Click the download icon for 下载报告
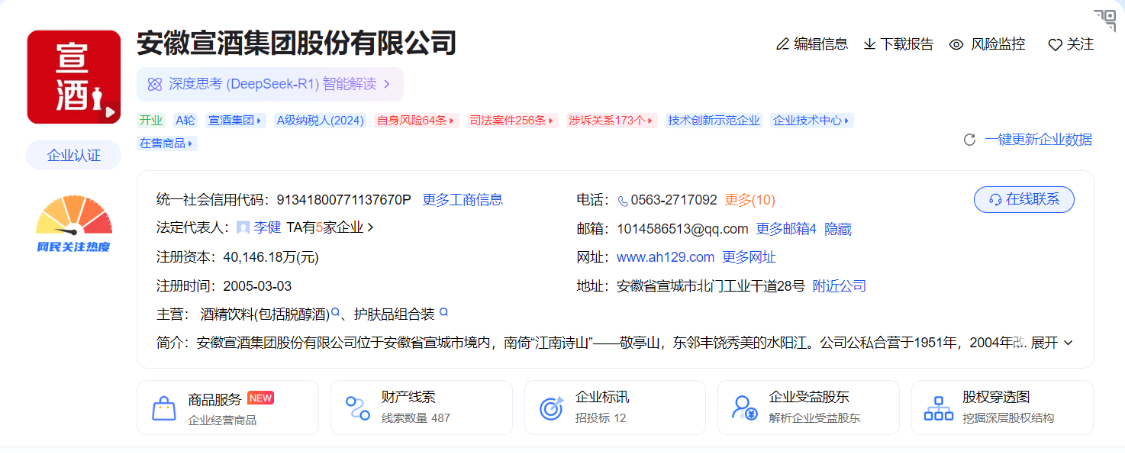Image resolution: width=1125 pixels, height=453 pixels. tap(869, 44)
